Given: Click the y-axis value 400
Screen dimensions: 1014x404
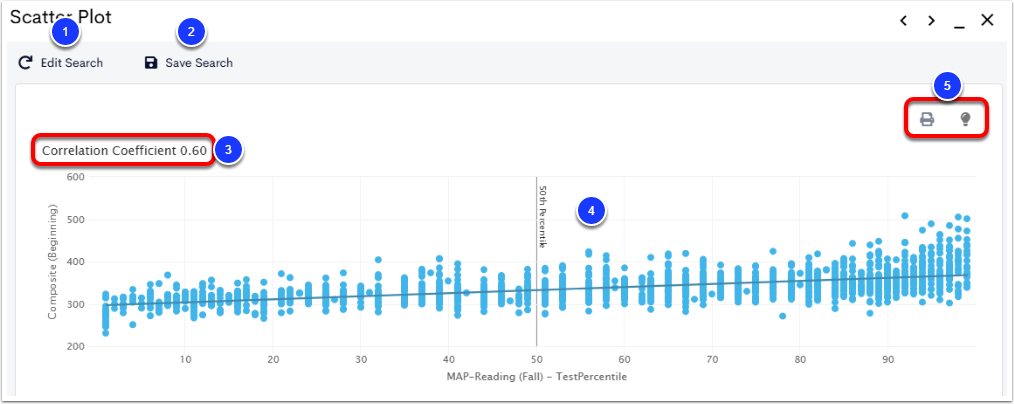Looking at the screenshot, I should coord(77,262).
